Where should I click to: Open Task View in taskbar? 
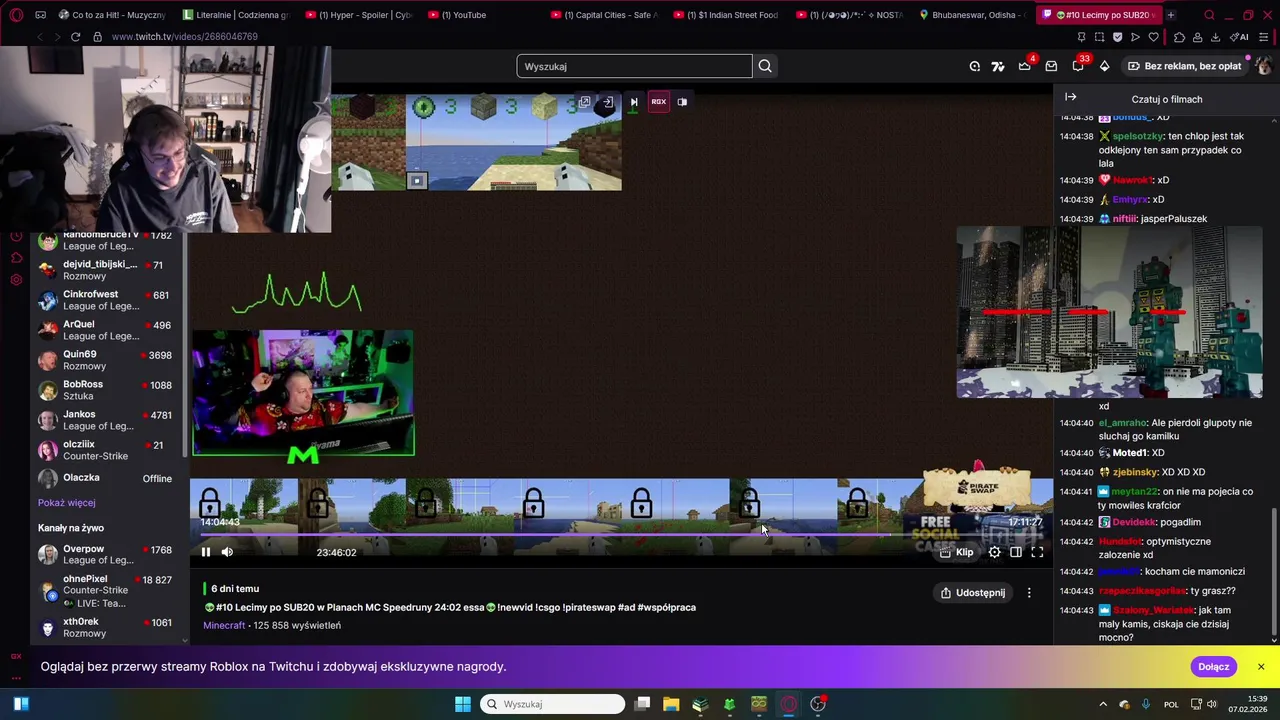[642, 704]
